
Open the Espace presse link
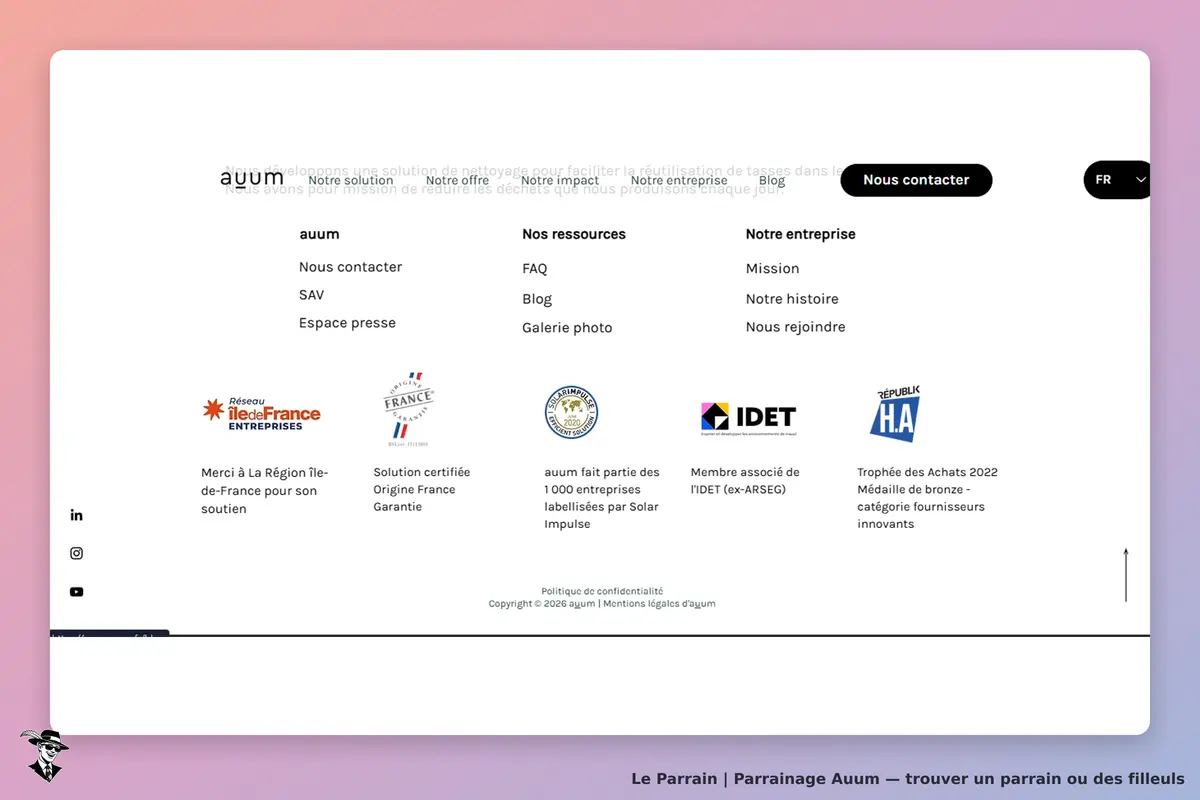point(347,323)
